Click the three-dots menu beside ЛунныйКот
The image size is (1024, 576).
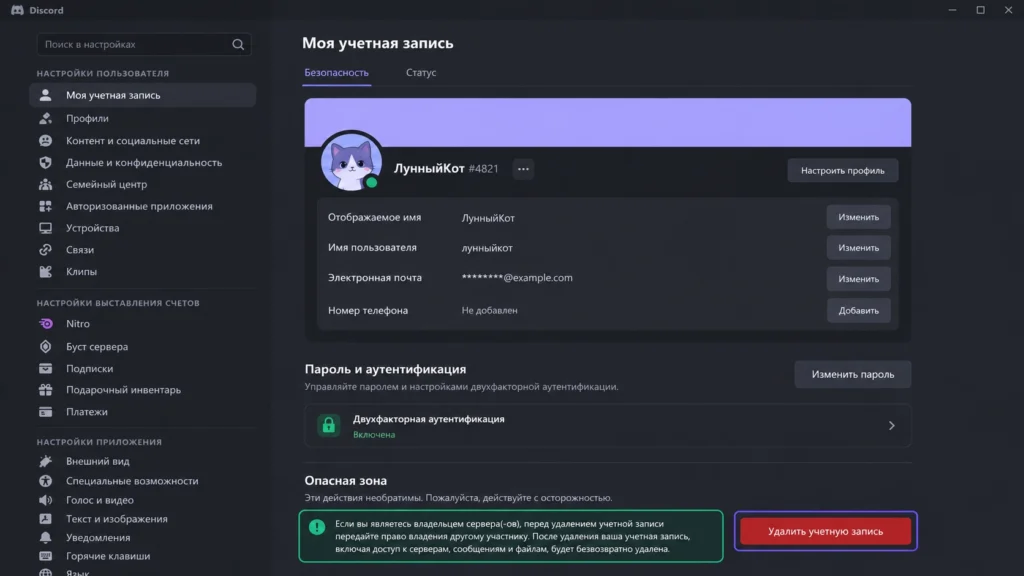click(x=523, y=169)
